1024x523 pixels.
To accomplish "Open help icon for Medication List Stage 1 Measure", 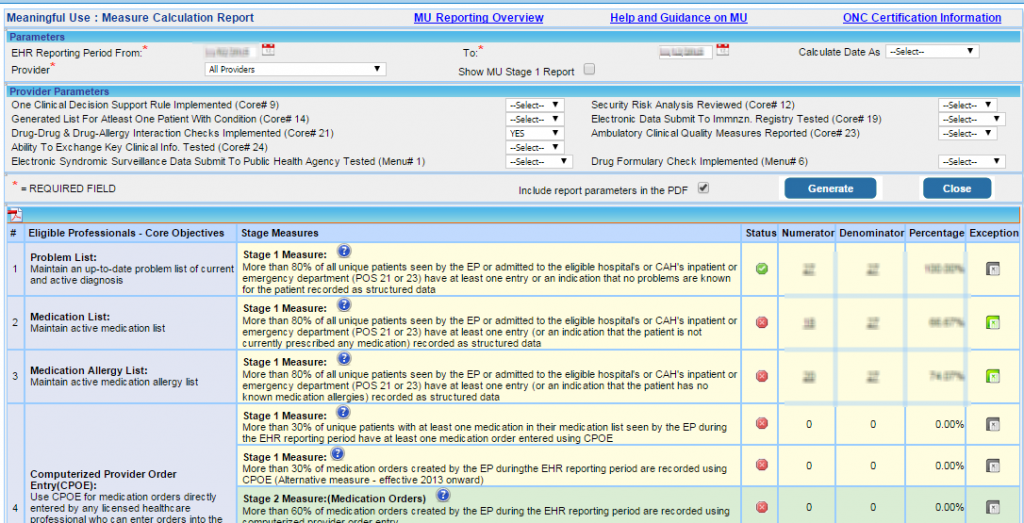I will pos(343,307).
